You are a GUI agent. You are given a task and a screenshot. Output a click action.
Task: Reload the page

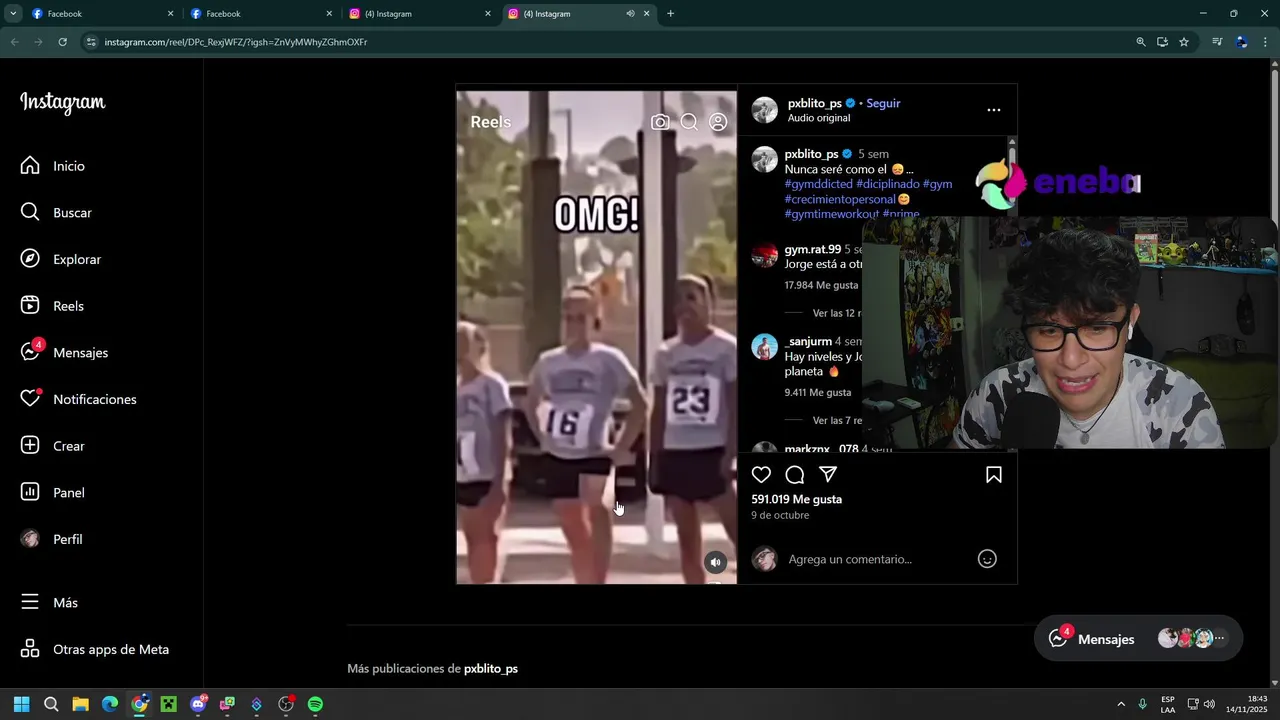62,42
